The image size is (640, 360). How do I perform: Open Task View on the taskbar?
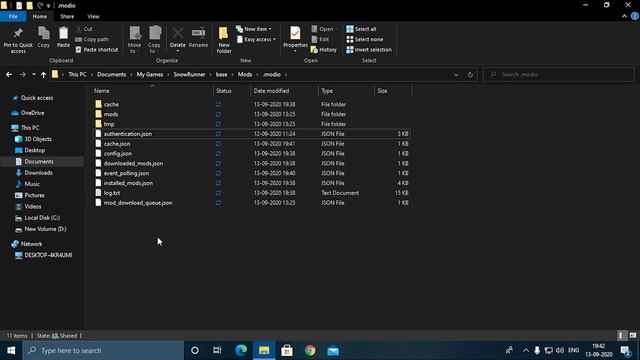(x=217, y=350)
